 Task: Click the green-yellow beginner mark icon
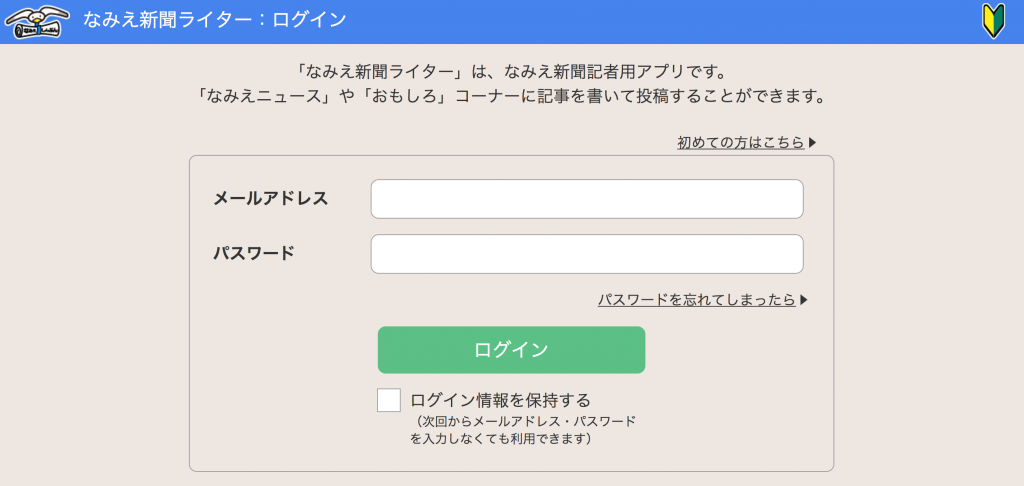tap(993, 21)
